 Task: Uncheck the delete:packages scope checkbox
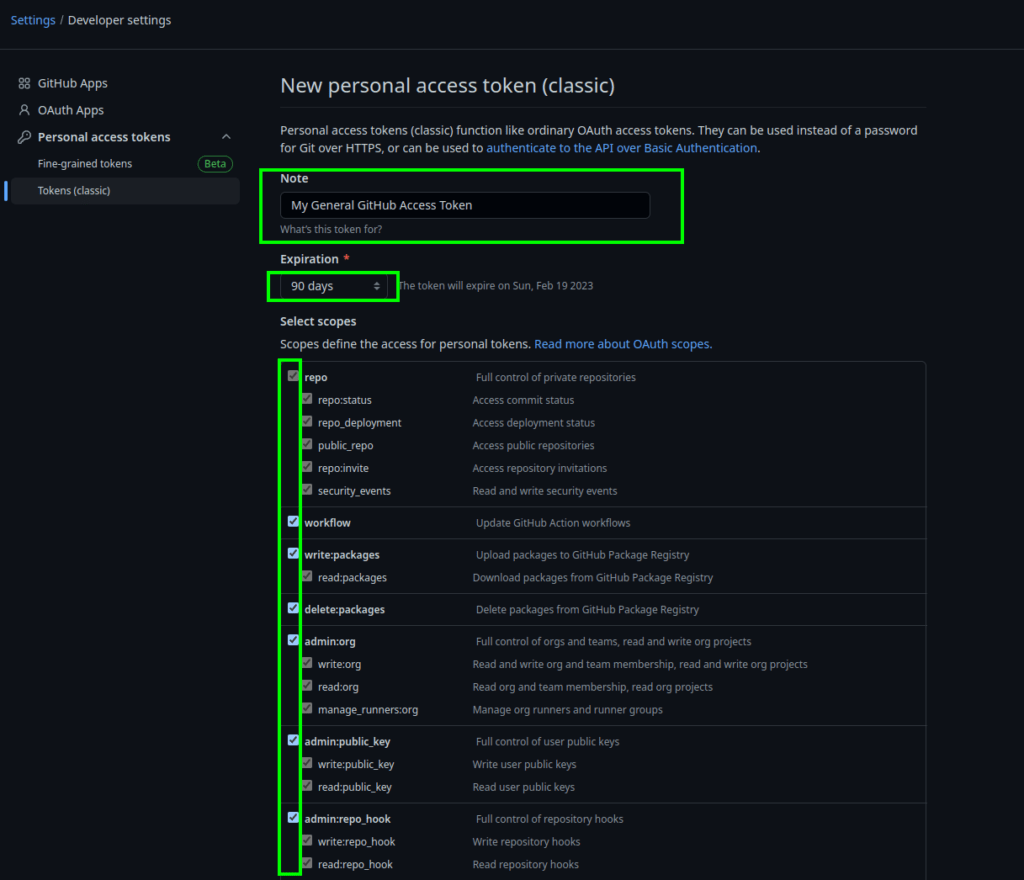point(293,608)
